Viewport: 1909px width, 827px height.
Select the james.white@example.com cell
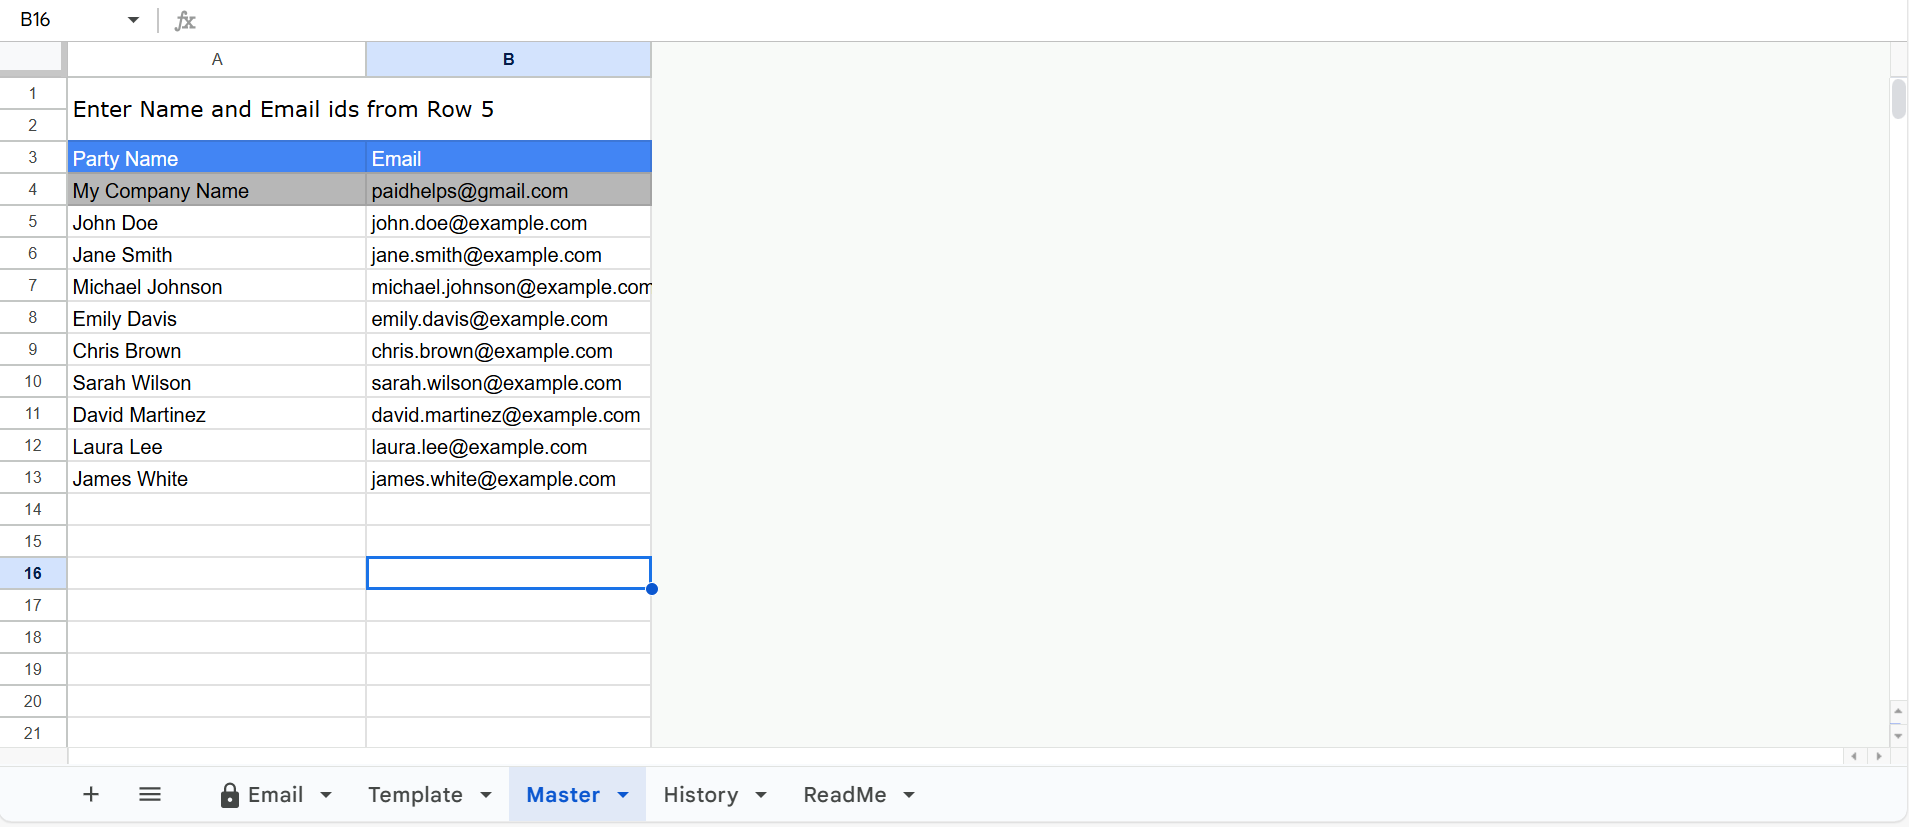[x=509, y=478]
